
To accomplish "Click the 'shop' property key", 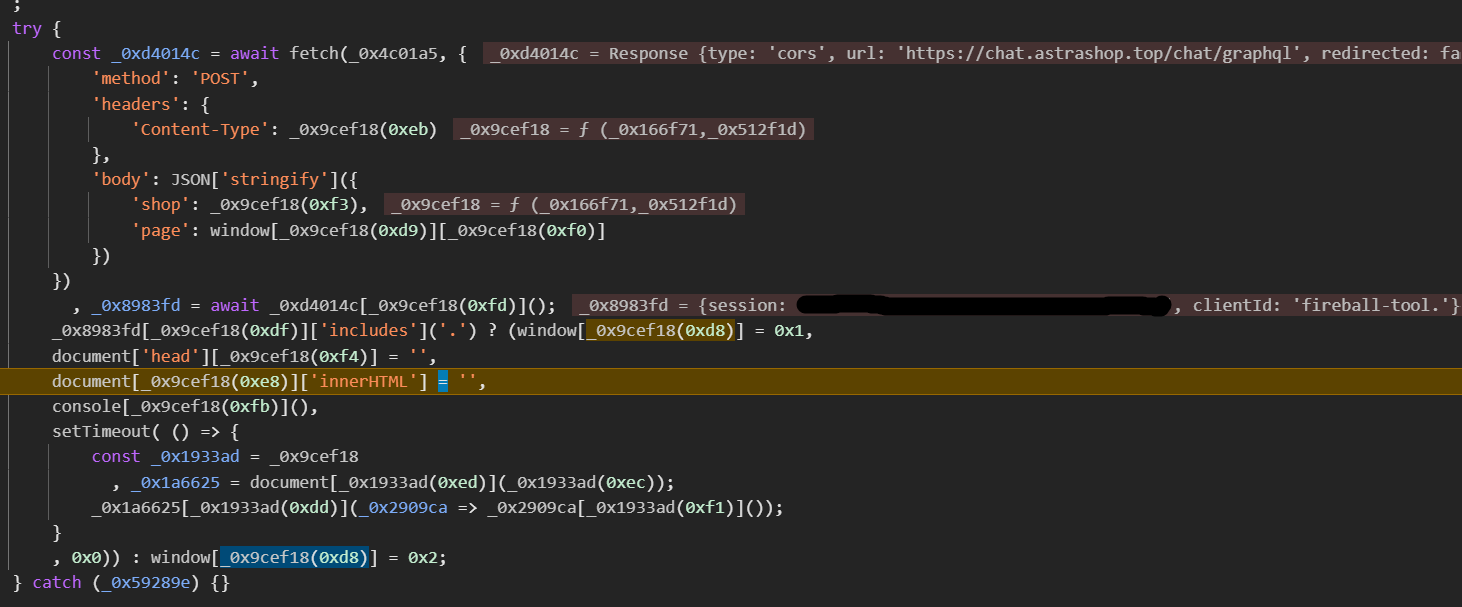I will (x=161, y=204).
